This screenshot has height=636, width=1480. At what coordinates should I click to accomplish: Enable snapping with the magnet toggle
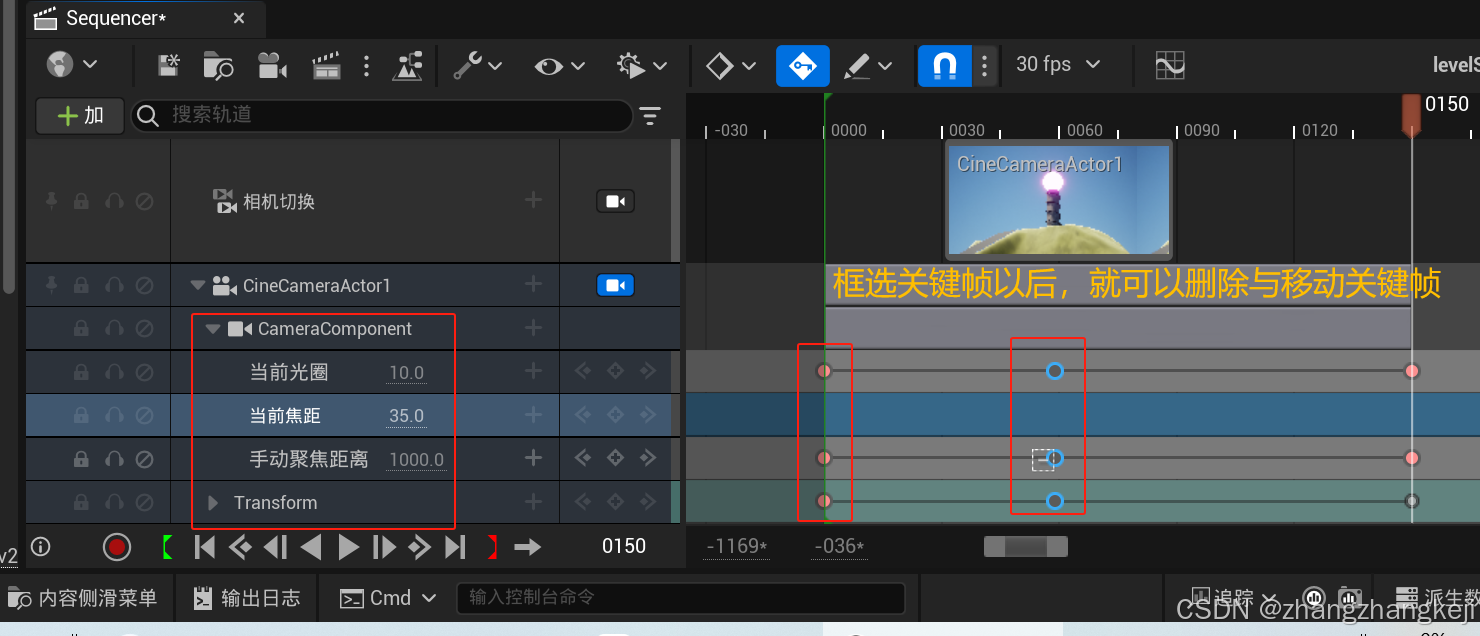tap(944, 64)
